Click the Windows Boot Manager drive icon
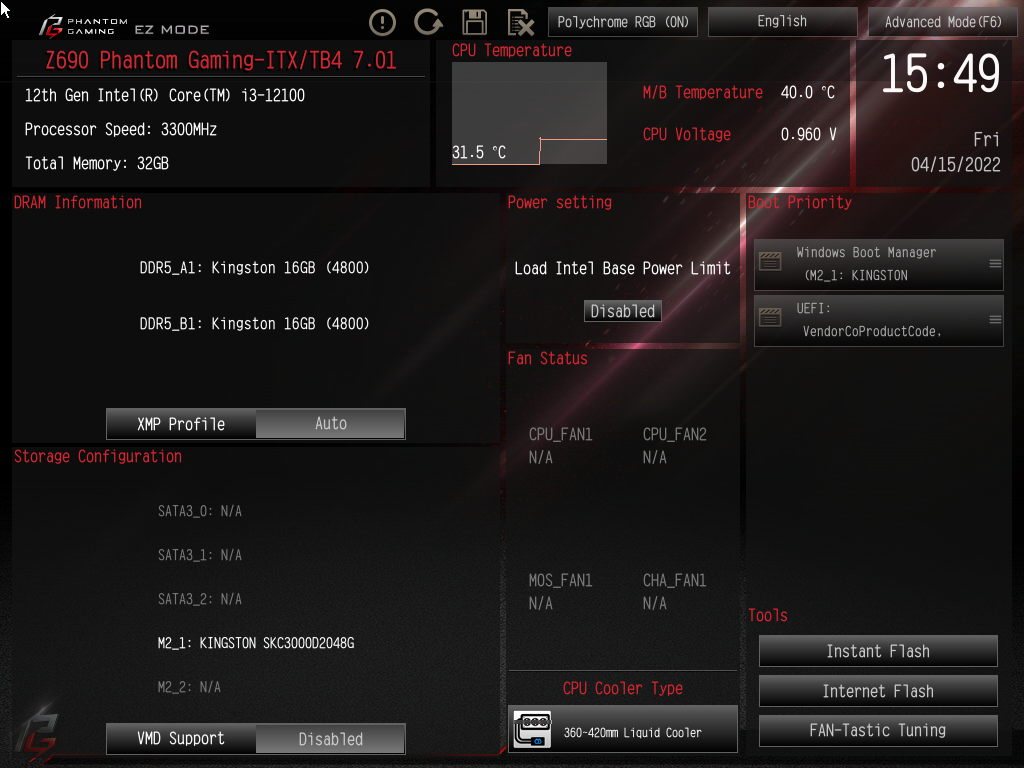Viewport: 1024px width, 768px height. click(x=770, y=262)
